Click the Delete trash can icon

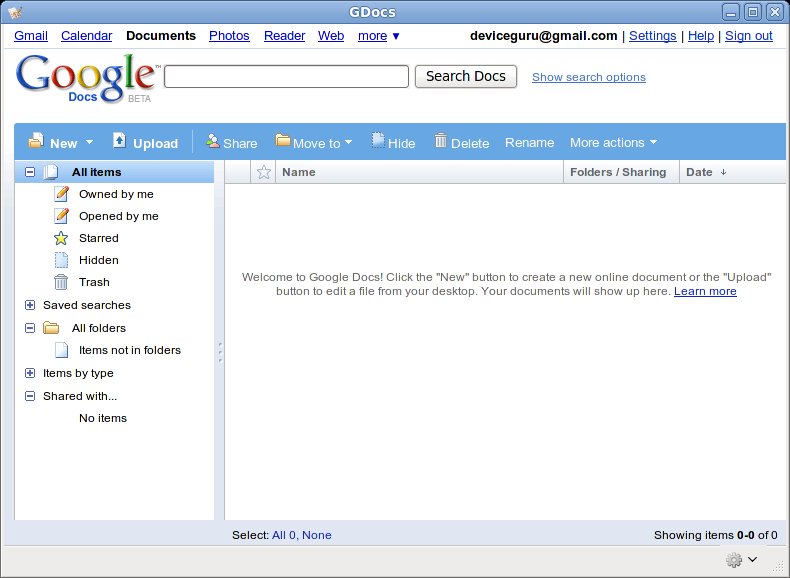[x=441, y=141]
